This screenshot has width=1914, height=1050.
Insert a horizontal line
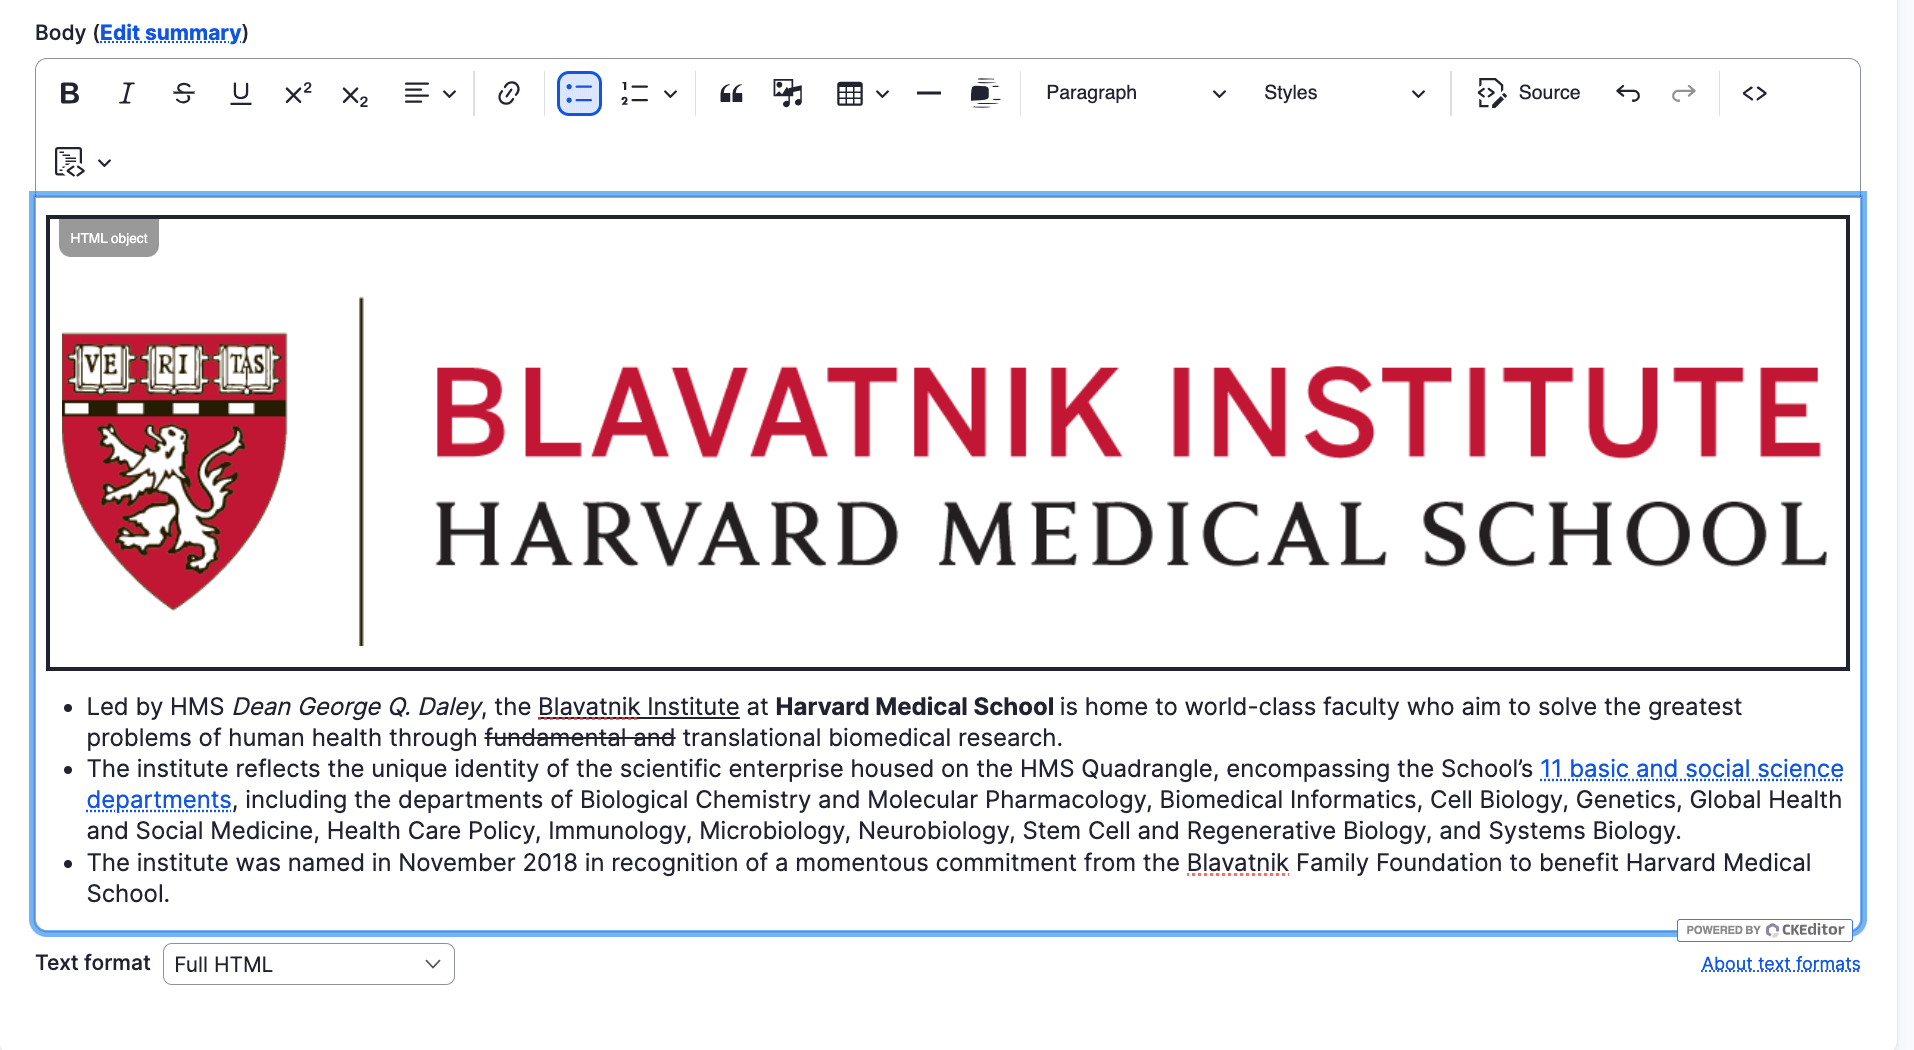click(x=928, y=93)
